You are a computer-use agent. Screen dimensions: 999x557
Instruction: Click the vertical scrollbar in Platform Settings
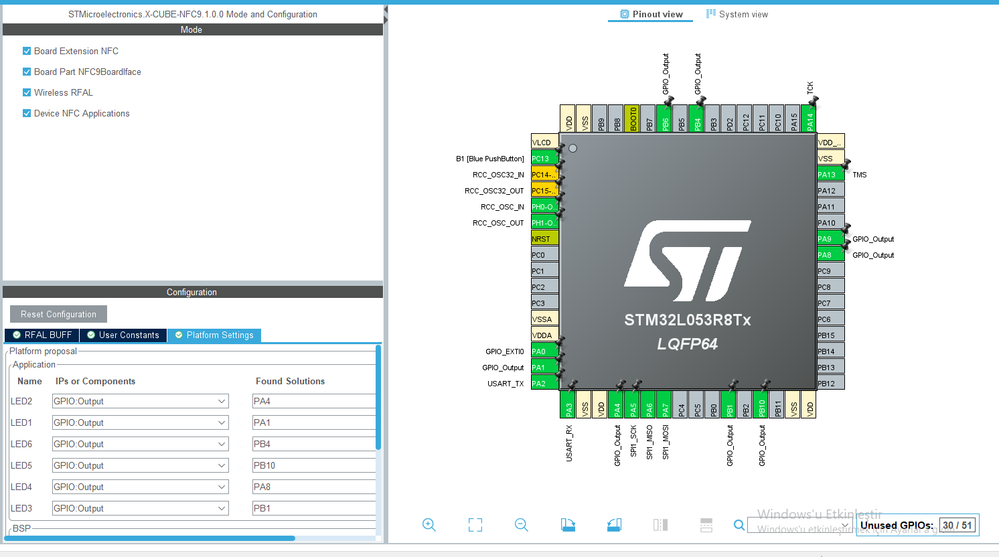378,398
